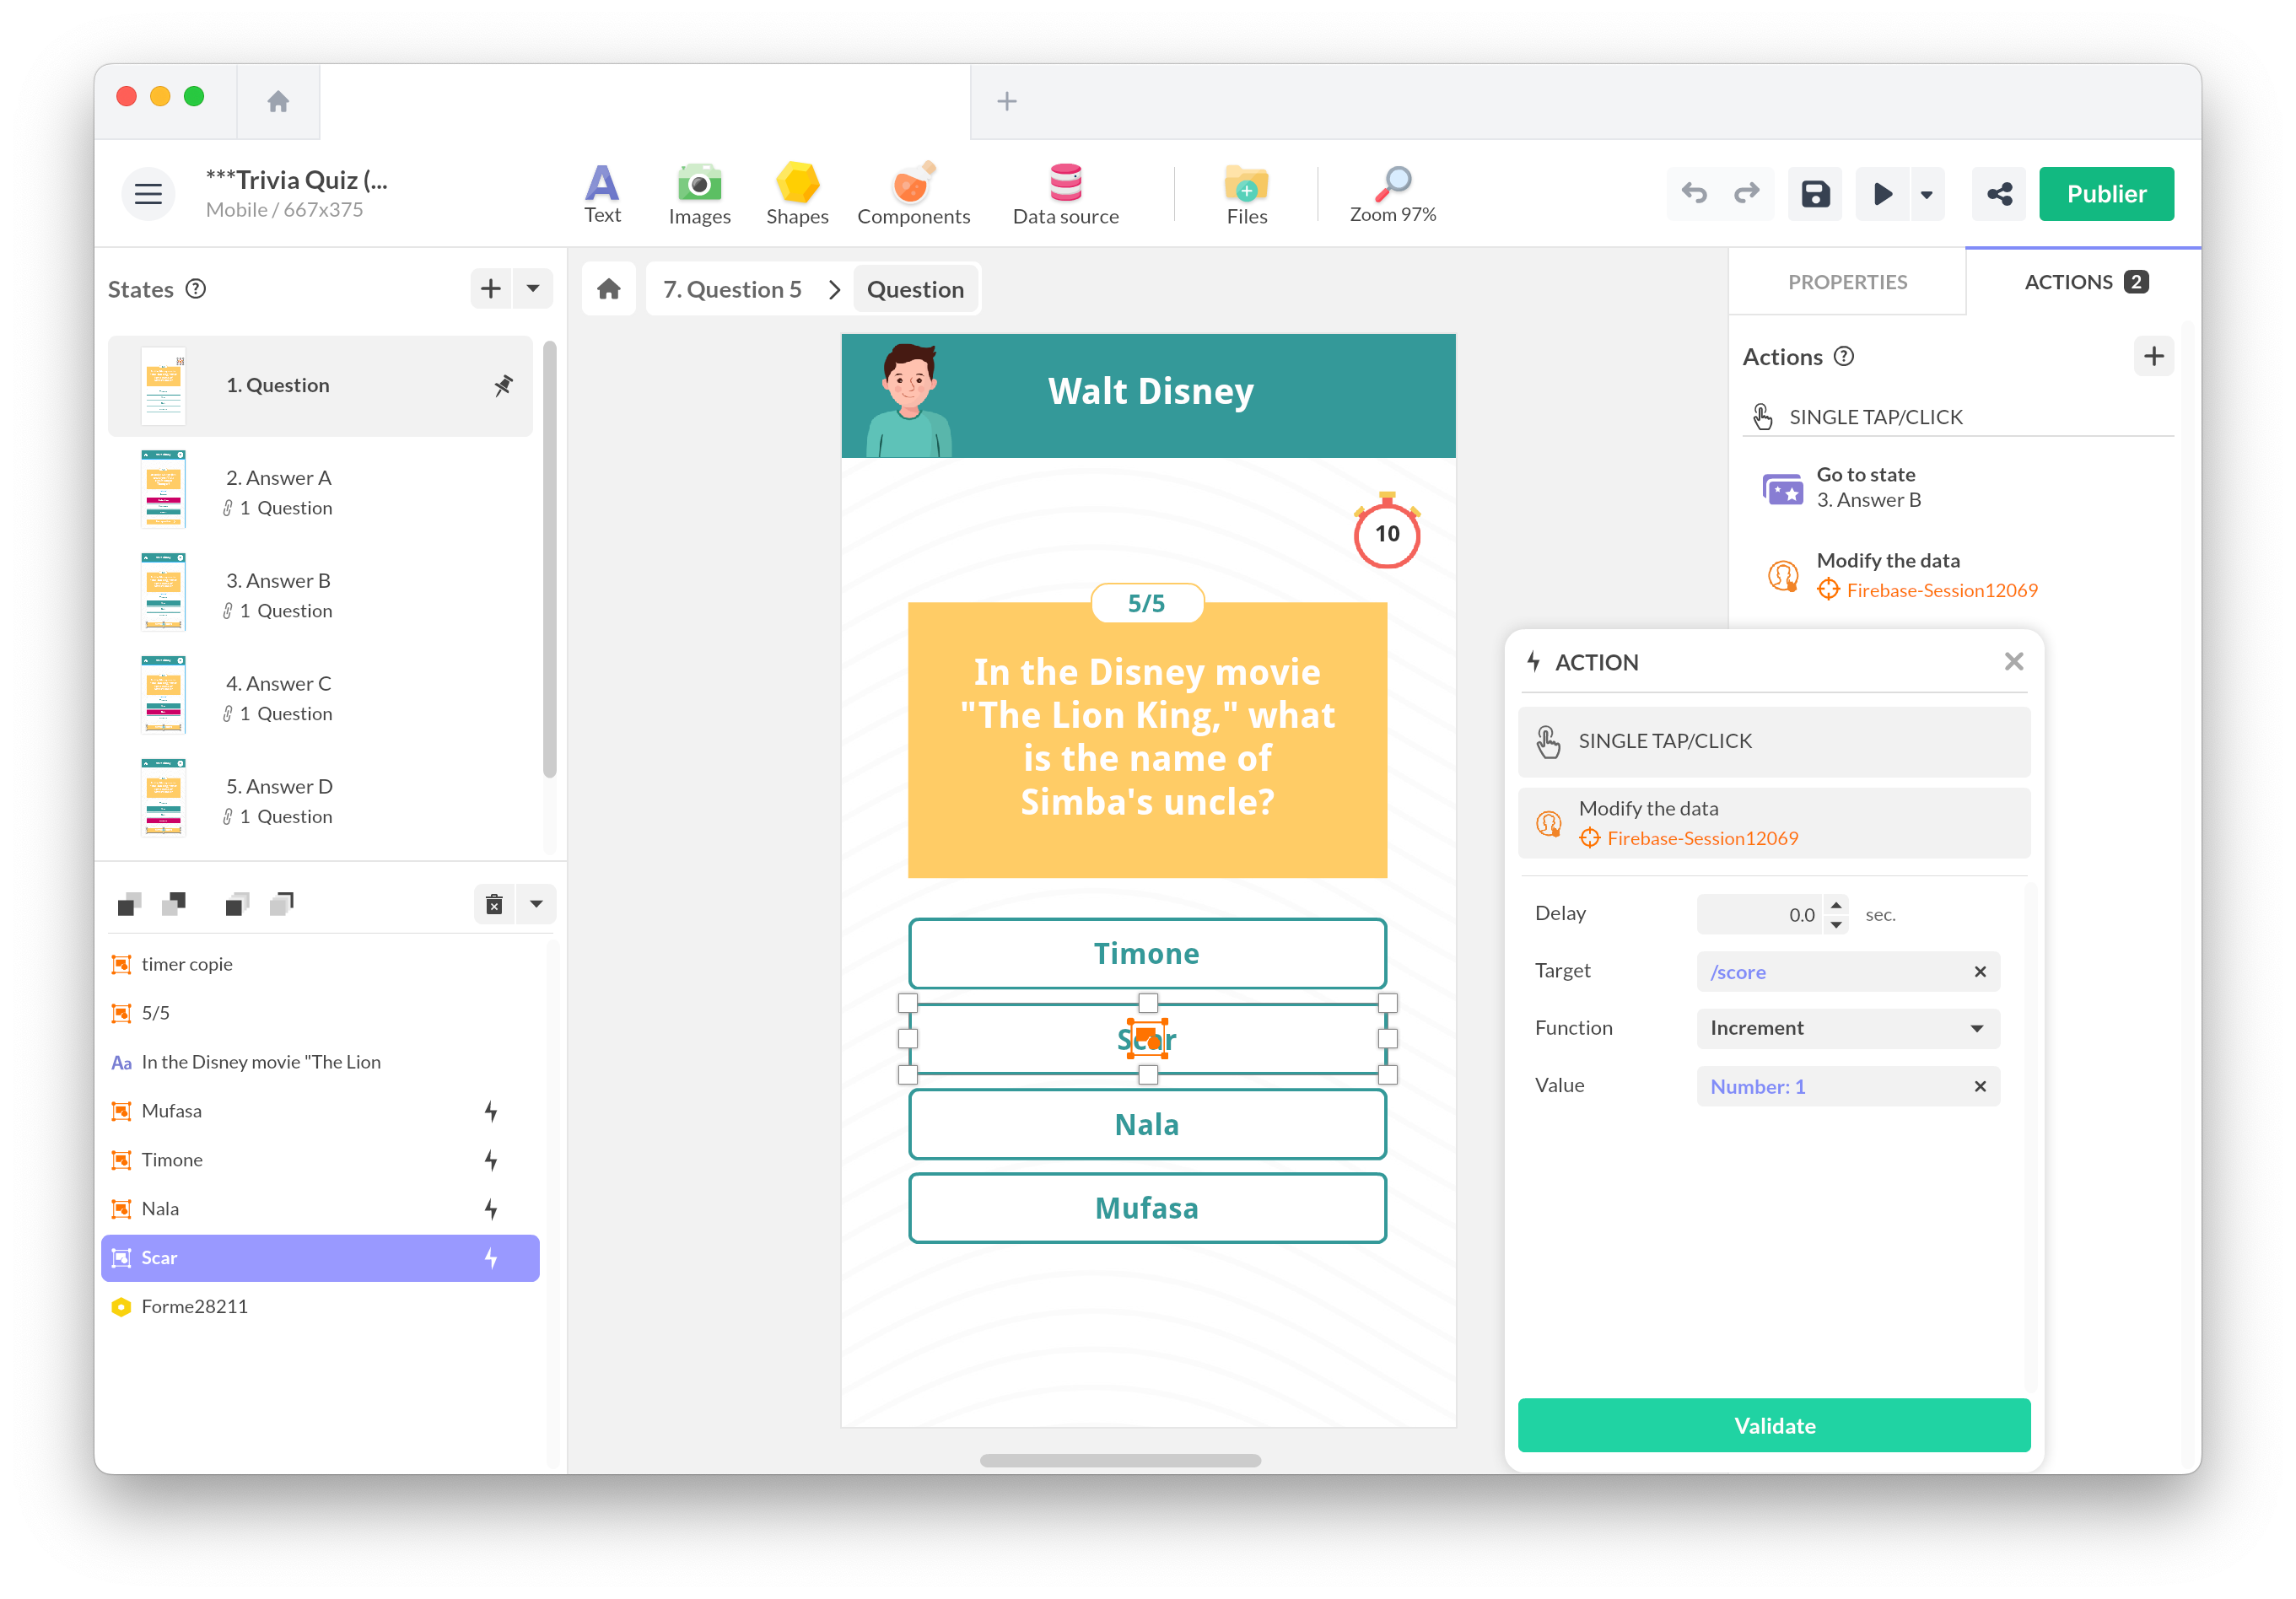Increase Delay with the up stepper
Image resolution: width=2296 pixels, height=1599 pixels.
1836,905
